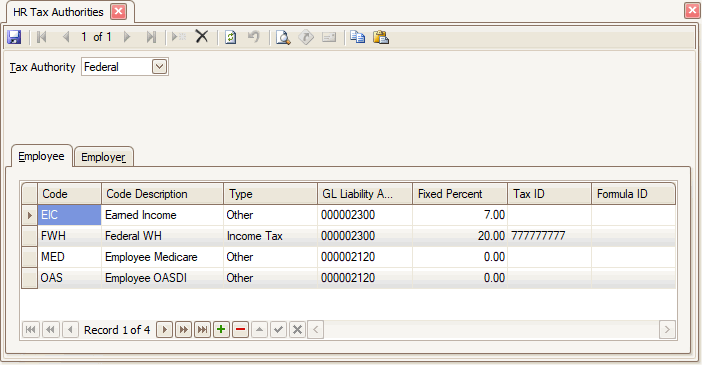Click the Income Tax type cell
Screen dimensions: 702x365
[270, 236]
